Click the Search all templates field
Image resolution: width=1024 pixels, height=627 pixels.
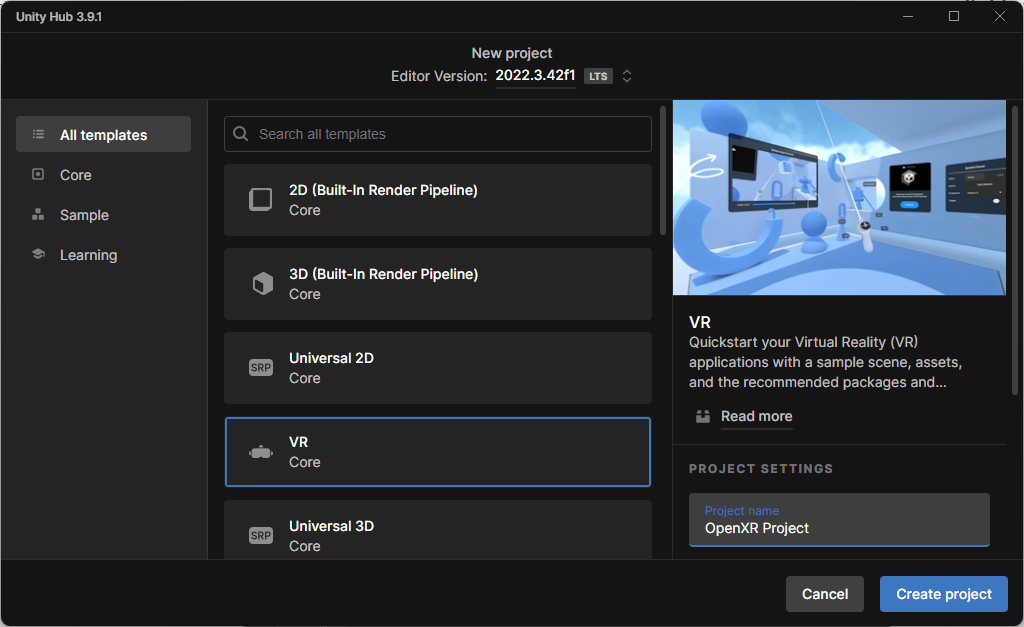point(450,134)
